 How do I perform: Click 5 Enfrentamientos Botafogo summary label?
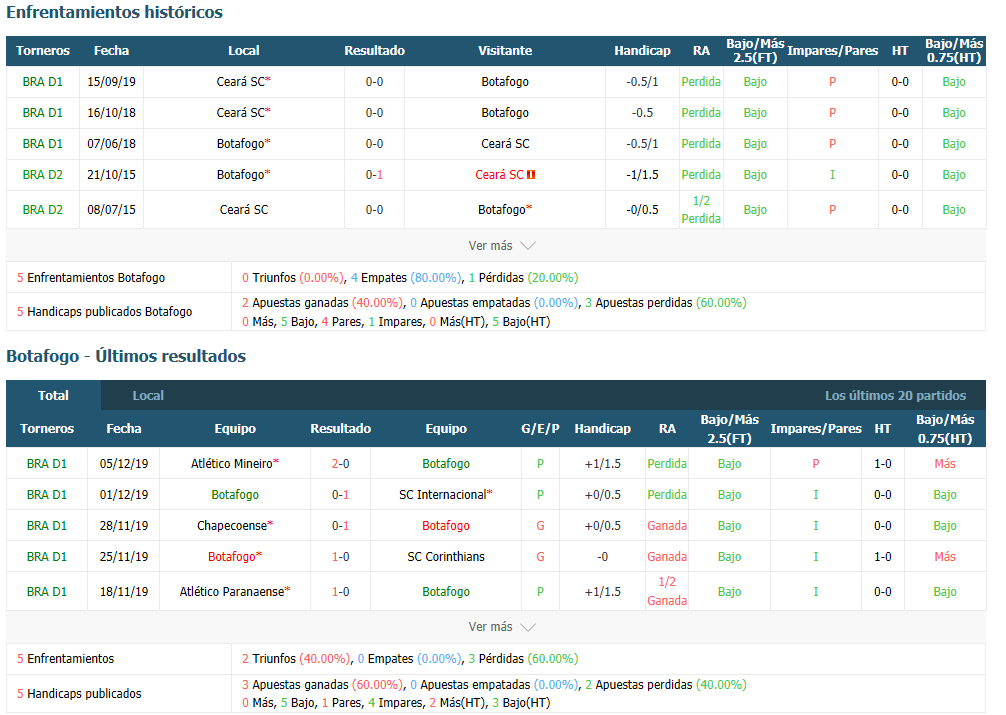tap(90, 278)
